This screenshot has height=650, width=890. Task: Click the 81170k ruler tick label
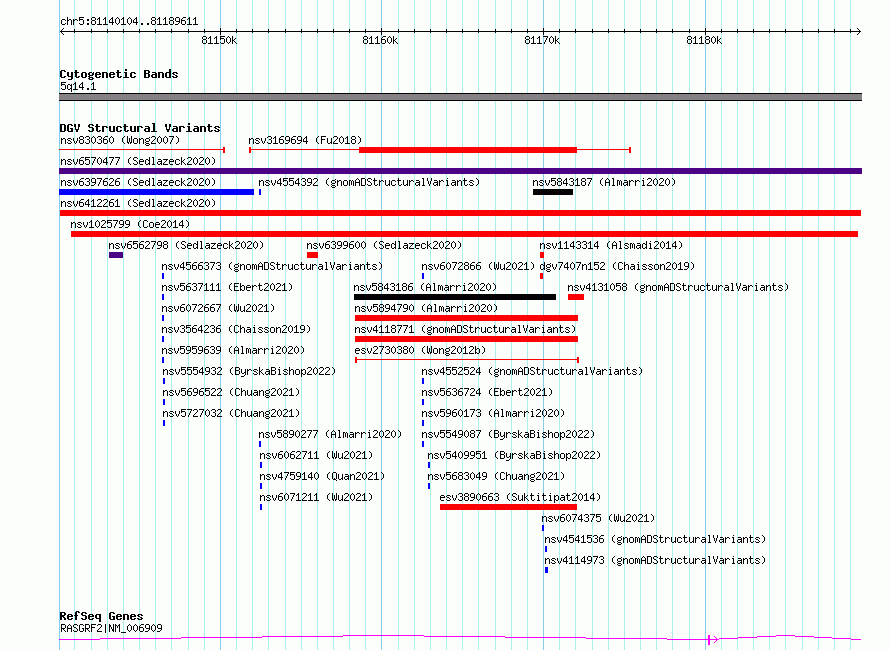[542, 40]
